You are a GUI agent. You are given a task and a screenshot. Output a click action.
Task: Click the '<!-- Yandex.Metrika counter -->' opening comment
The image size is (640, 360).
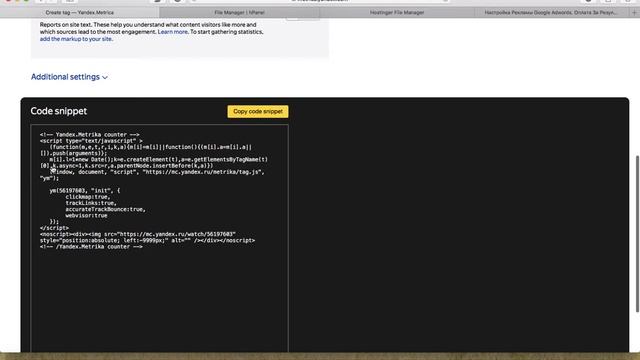[89, 134]
